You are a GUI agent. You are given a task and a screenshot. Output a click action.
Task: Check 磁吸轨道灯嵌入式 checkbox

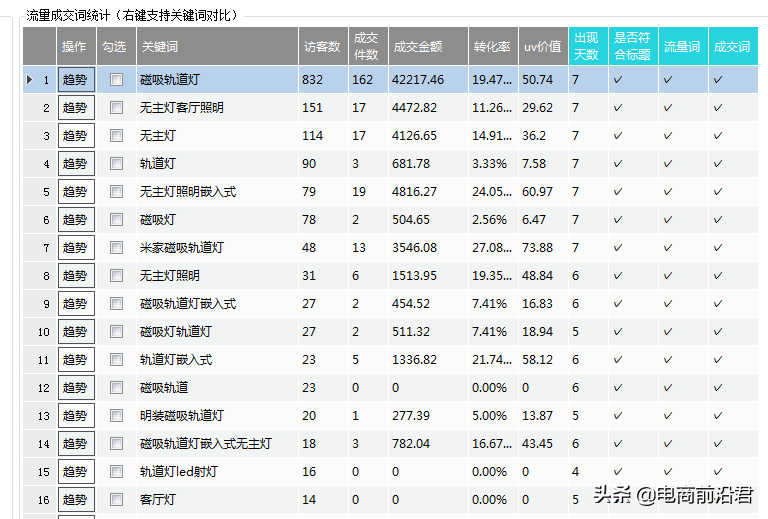(117, 303)
